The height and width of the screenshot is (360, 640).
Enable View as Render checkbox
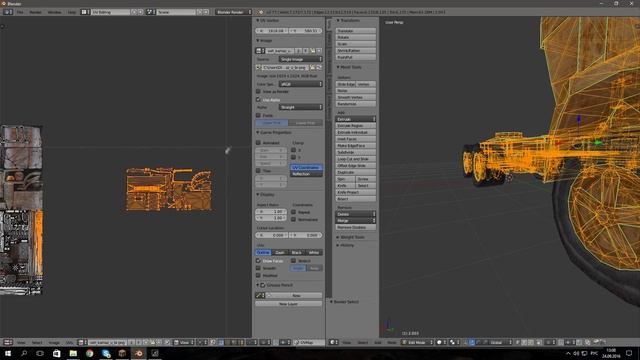[258, 91]
